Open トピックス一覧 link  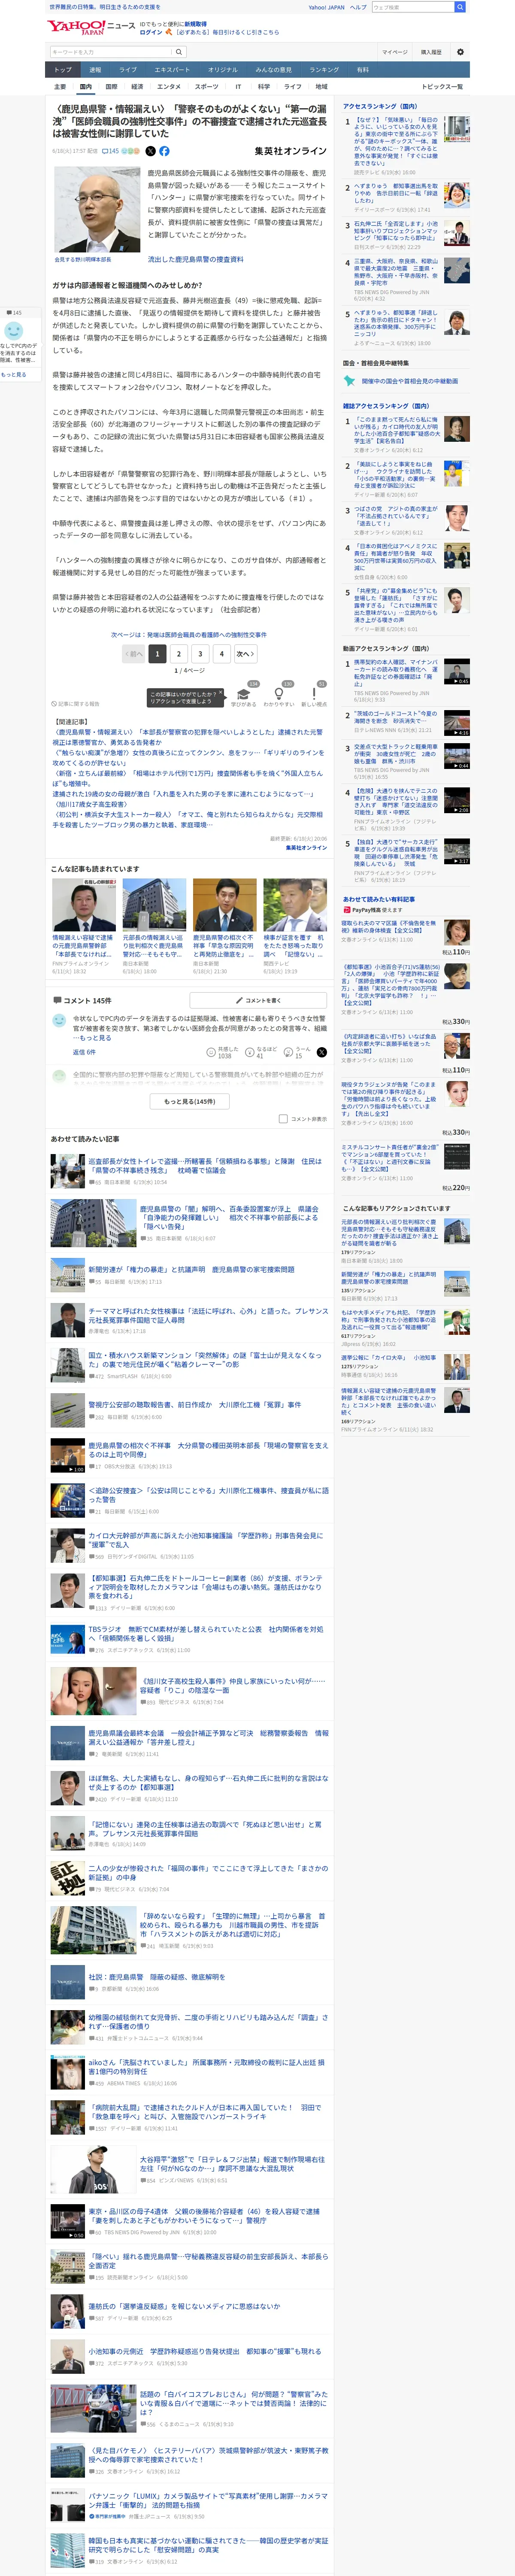[442, 87]
